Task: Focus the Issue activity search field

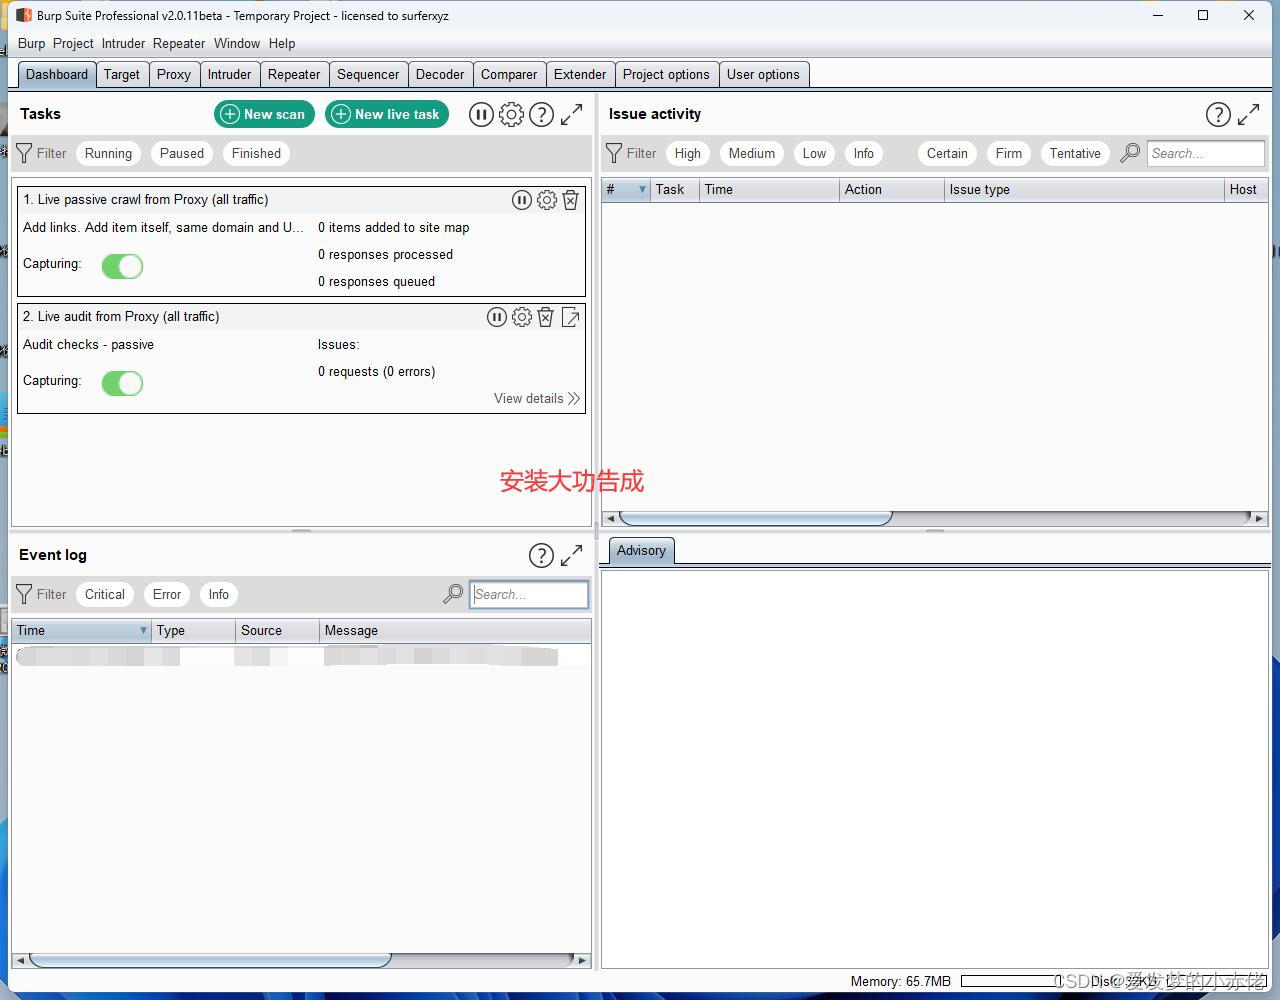Action: 1205,153
